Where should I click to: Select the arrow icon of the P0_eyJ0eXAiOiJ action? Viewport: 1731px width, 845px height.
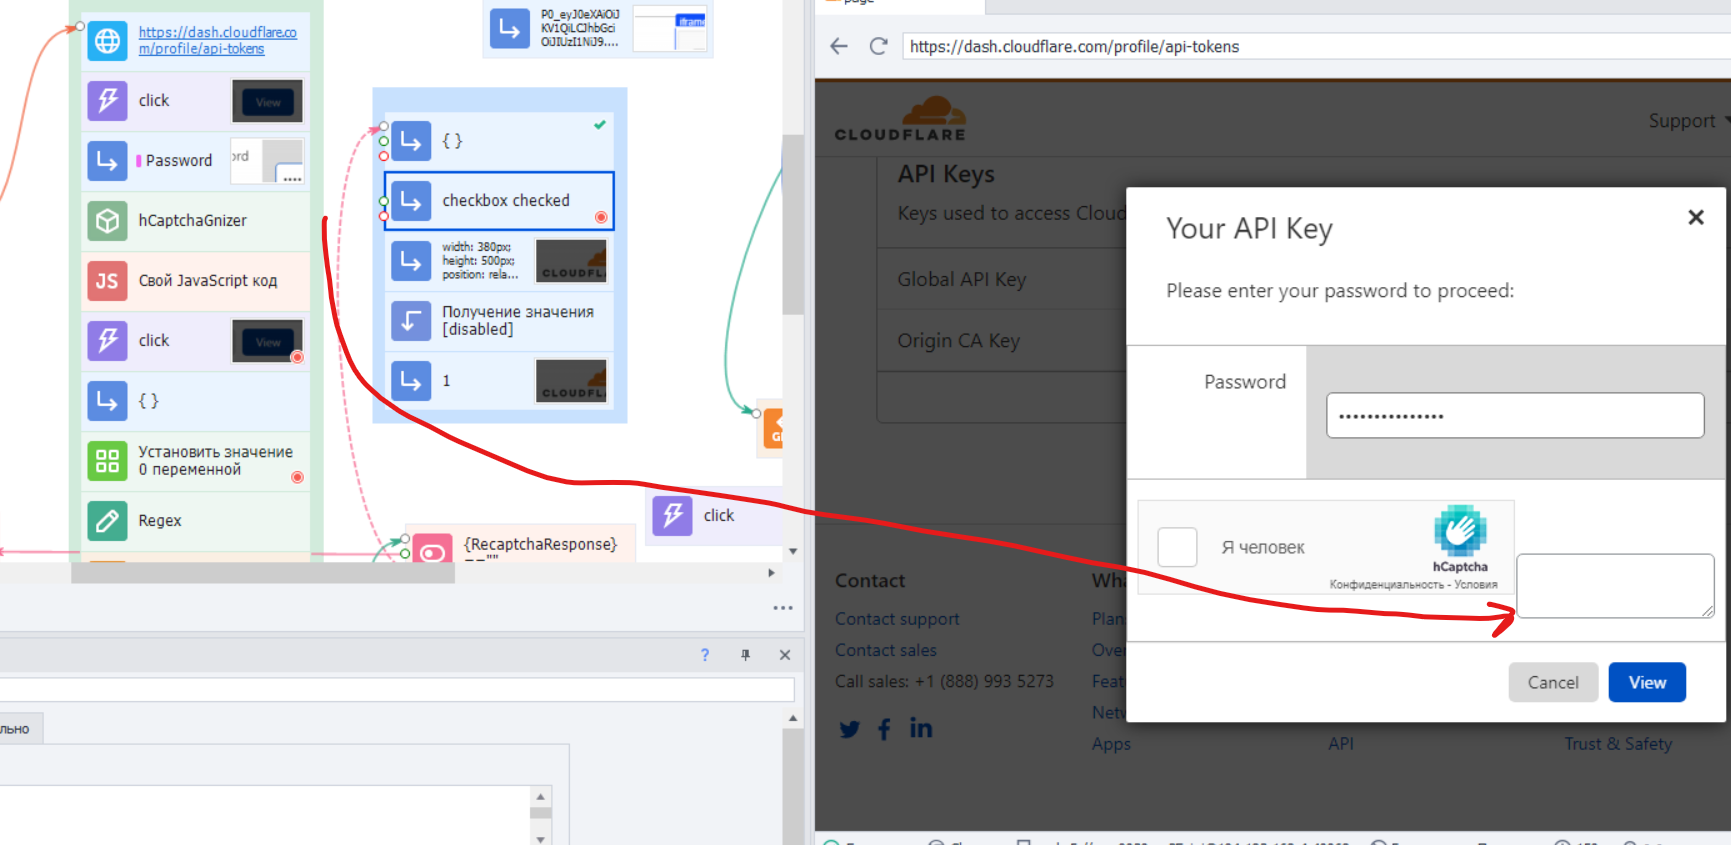(510, 28)
